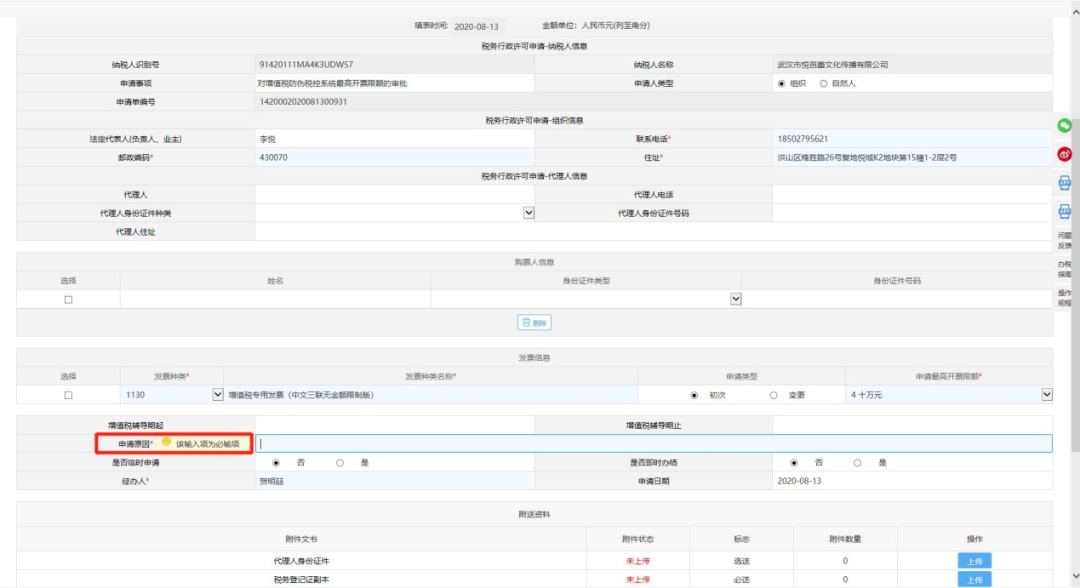Focus the 申请原因 input field

[654, 444]
